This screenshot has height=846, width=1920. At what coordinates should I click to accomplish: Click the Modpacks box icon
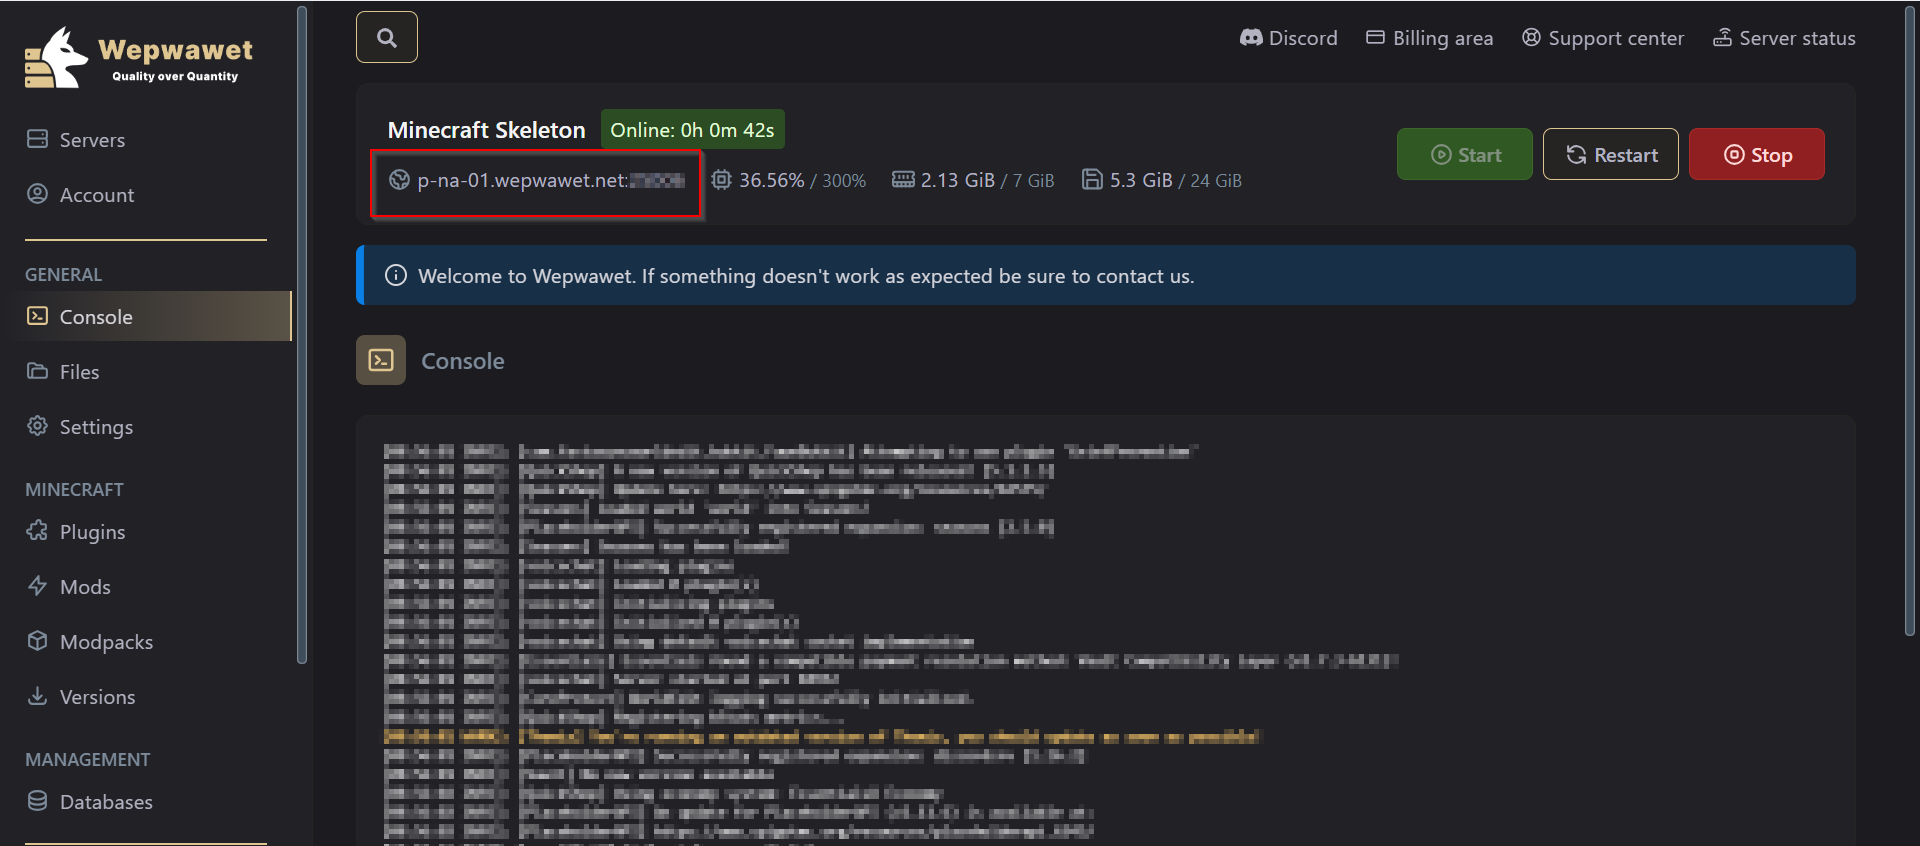tap(37, 641)
